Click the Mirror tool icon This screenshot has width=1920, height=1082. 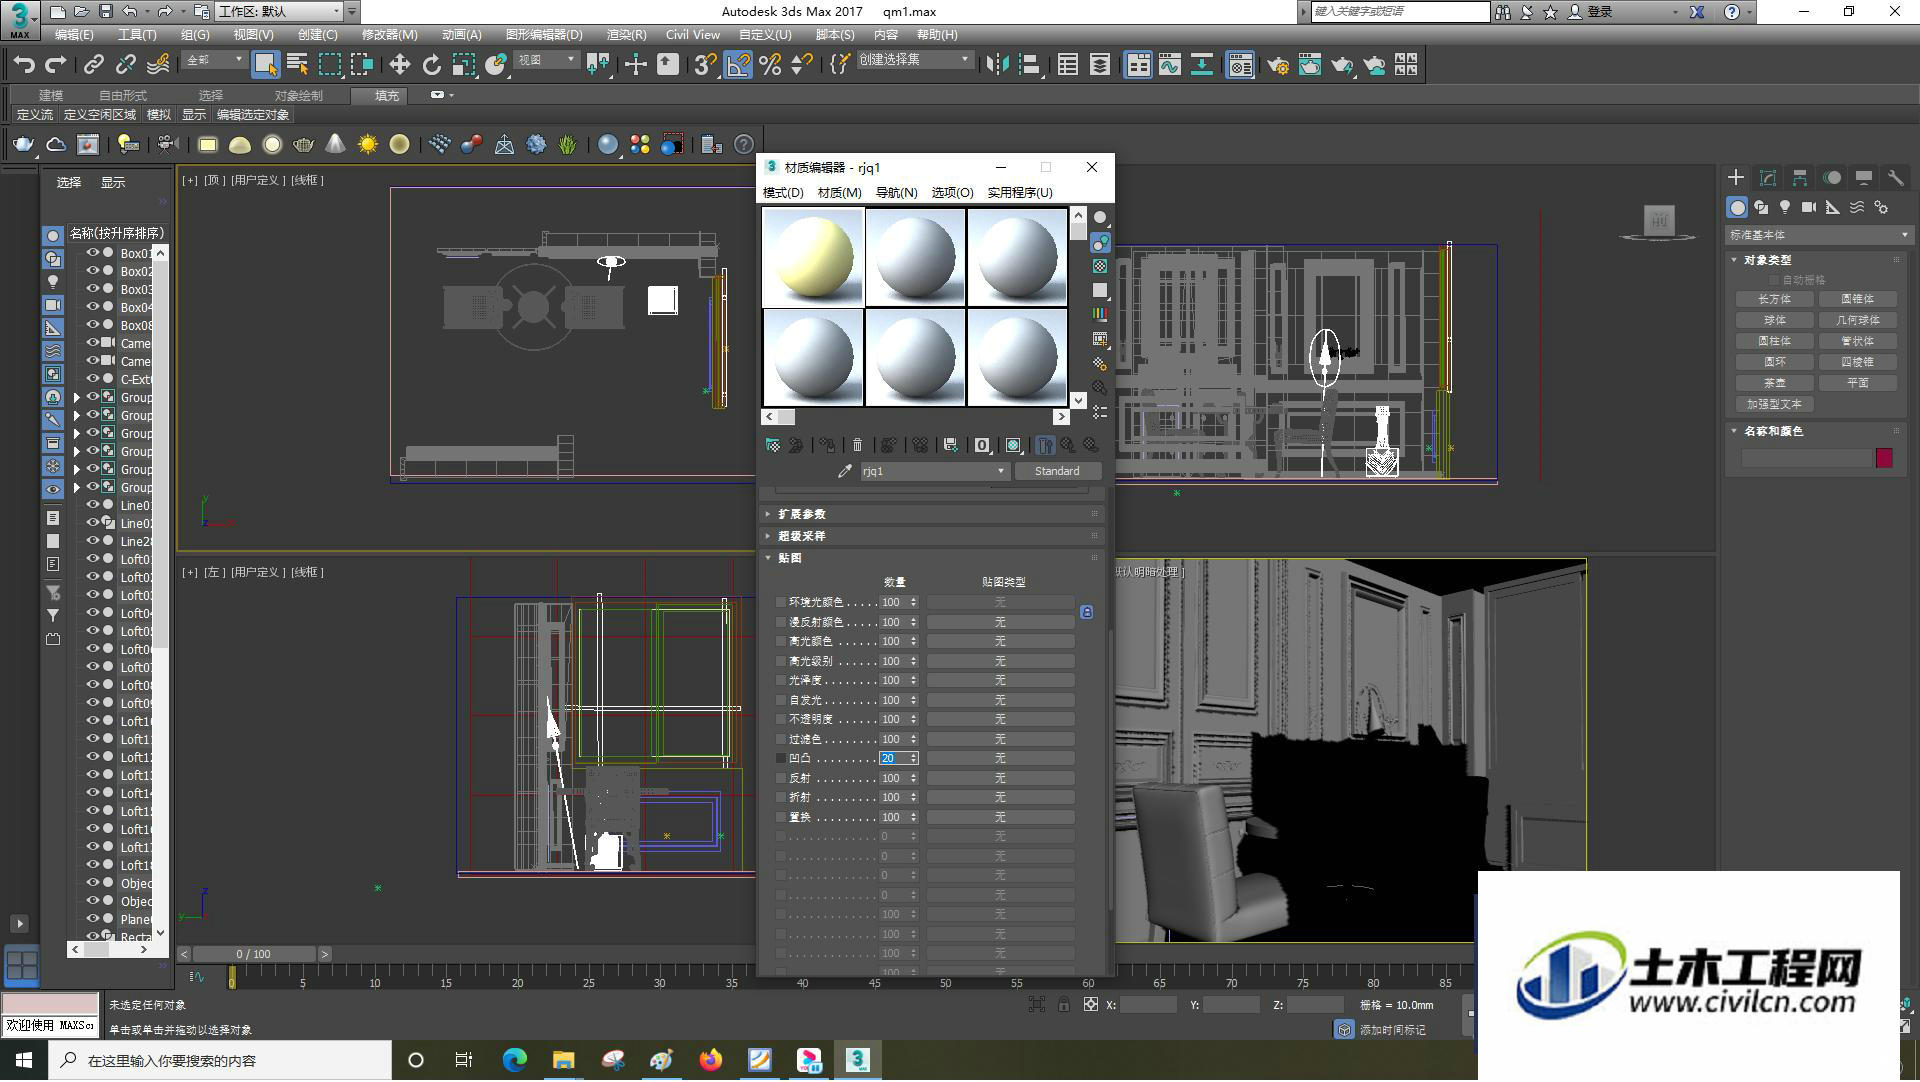click(x=997, y=65)
